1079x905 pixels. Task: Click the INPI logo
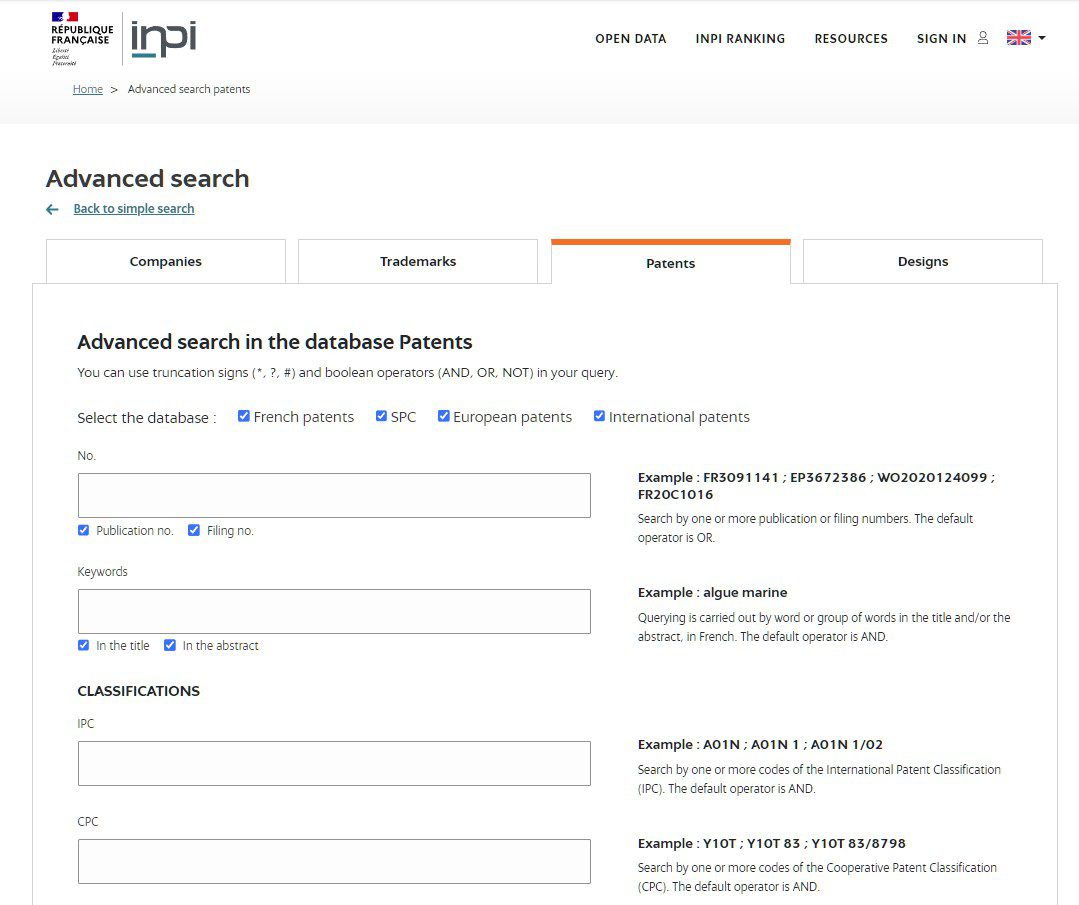tap(164, 39)
